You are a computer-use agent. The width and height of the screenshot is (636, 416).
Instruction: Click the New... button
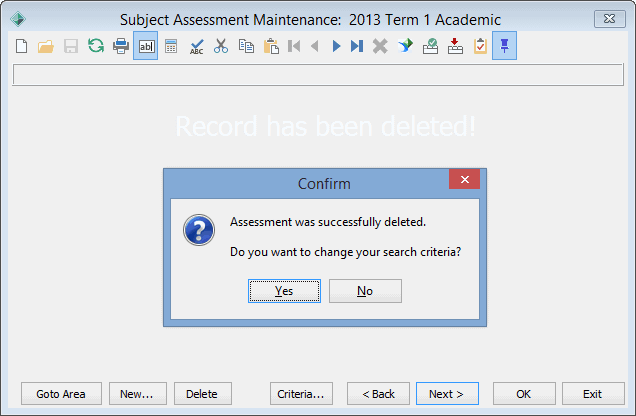(x=138, y=394)
